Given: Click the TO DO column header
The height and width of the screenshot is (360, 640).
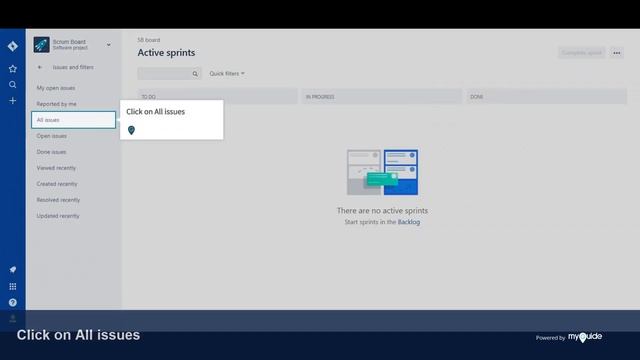Looking at the screenshot, I should (218, 97).
